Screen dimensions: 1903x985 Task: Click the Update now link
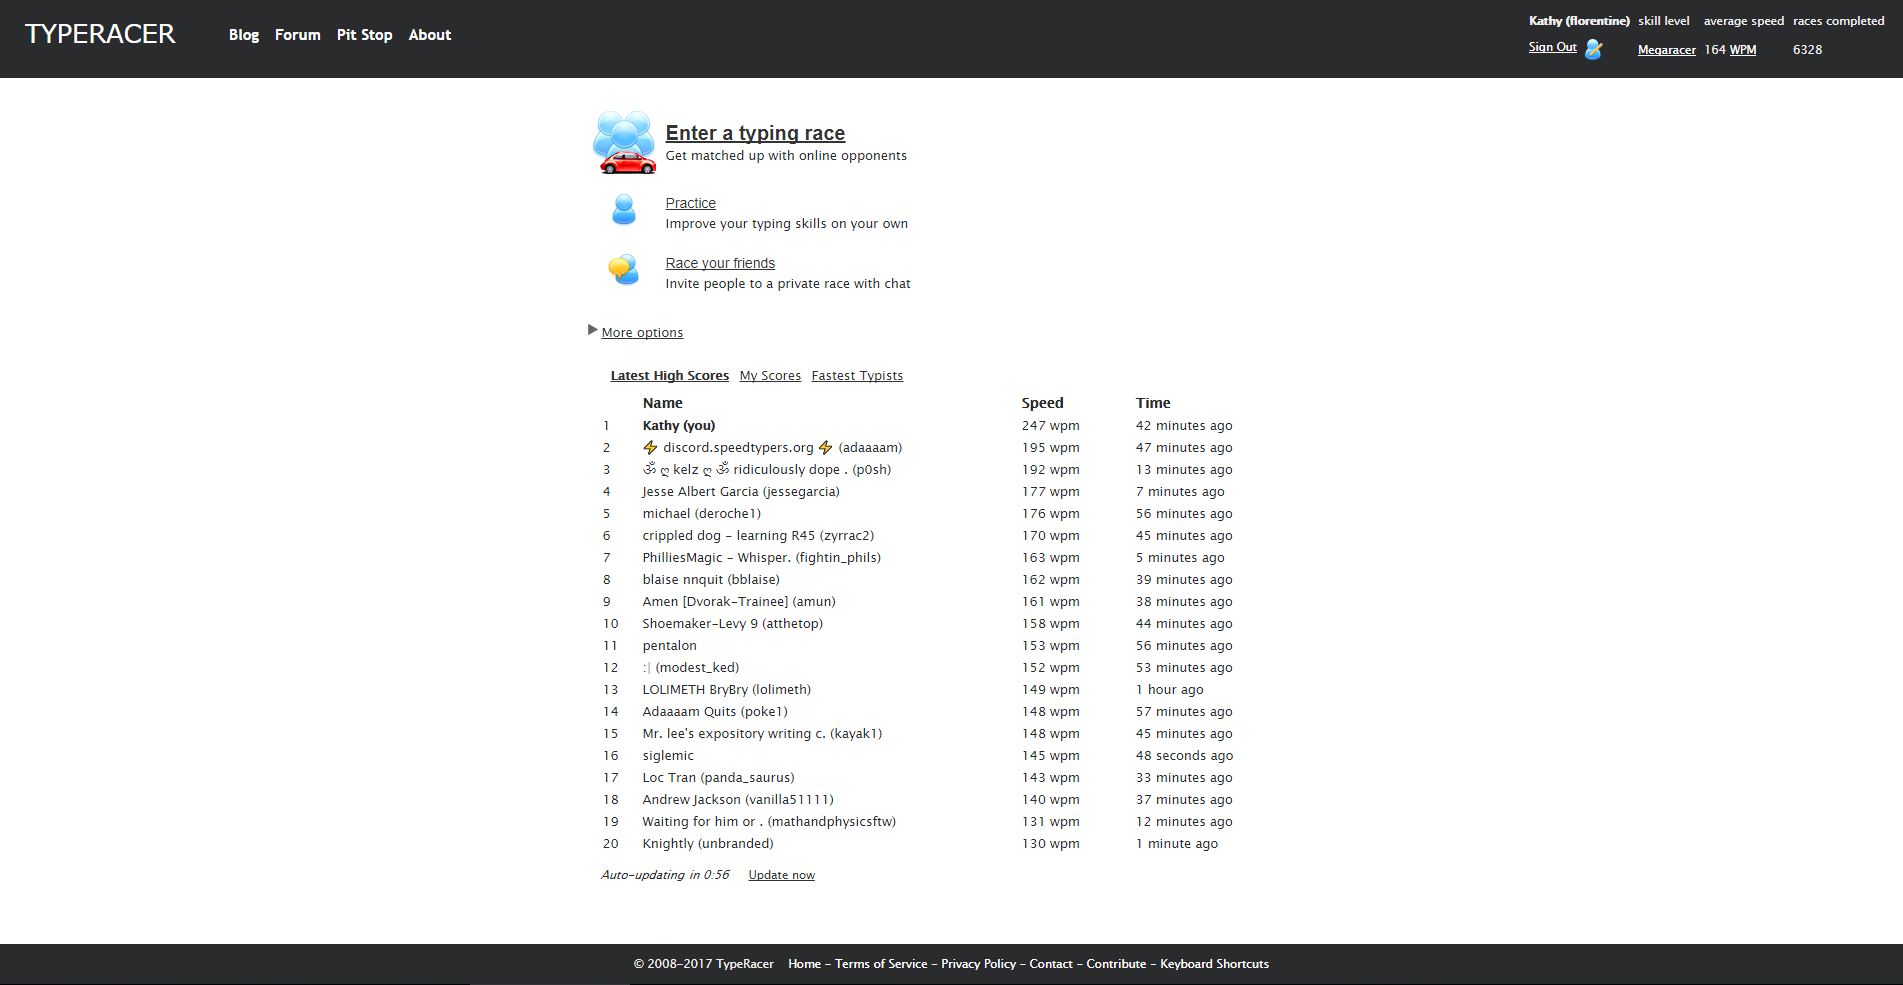[x=781, y=874]
